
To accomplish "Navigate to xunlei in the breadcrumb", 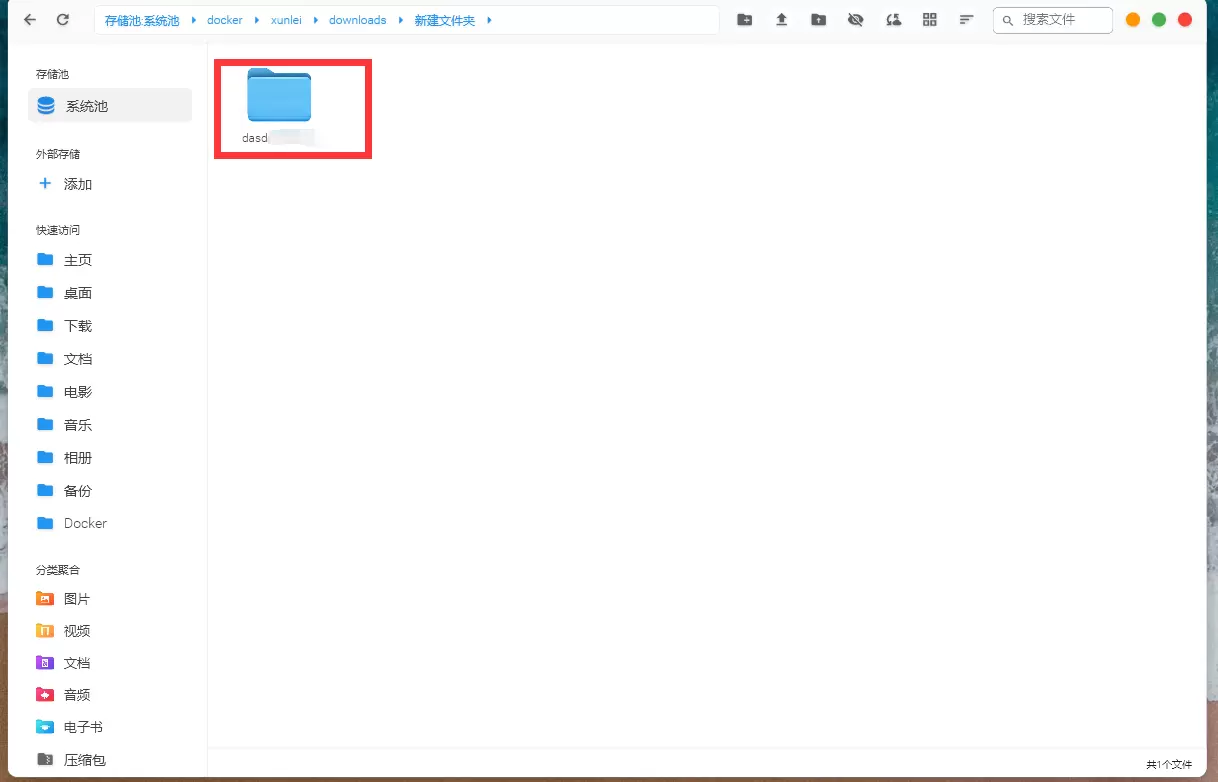I will [287, 20].
